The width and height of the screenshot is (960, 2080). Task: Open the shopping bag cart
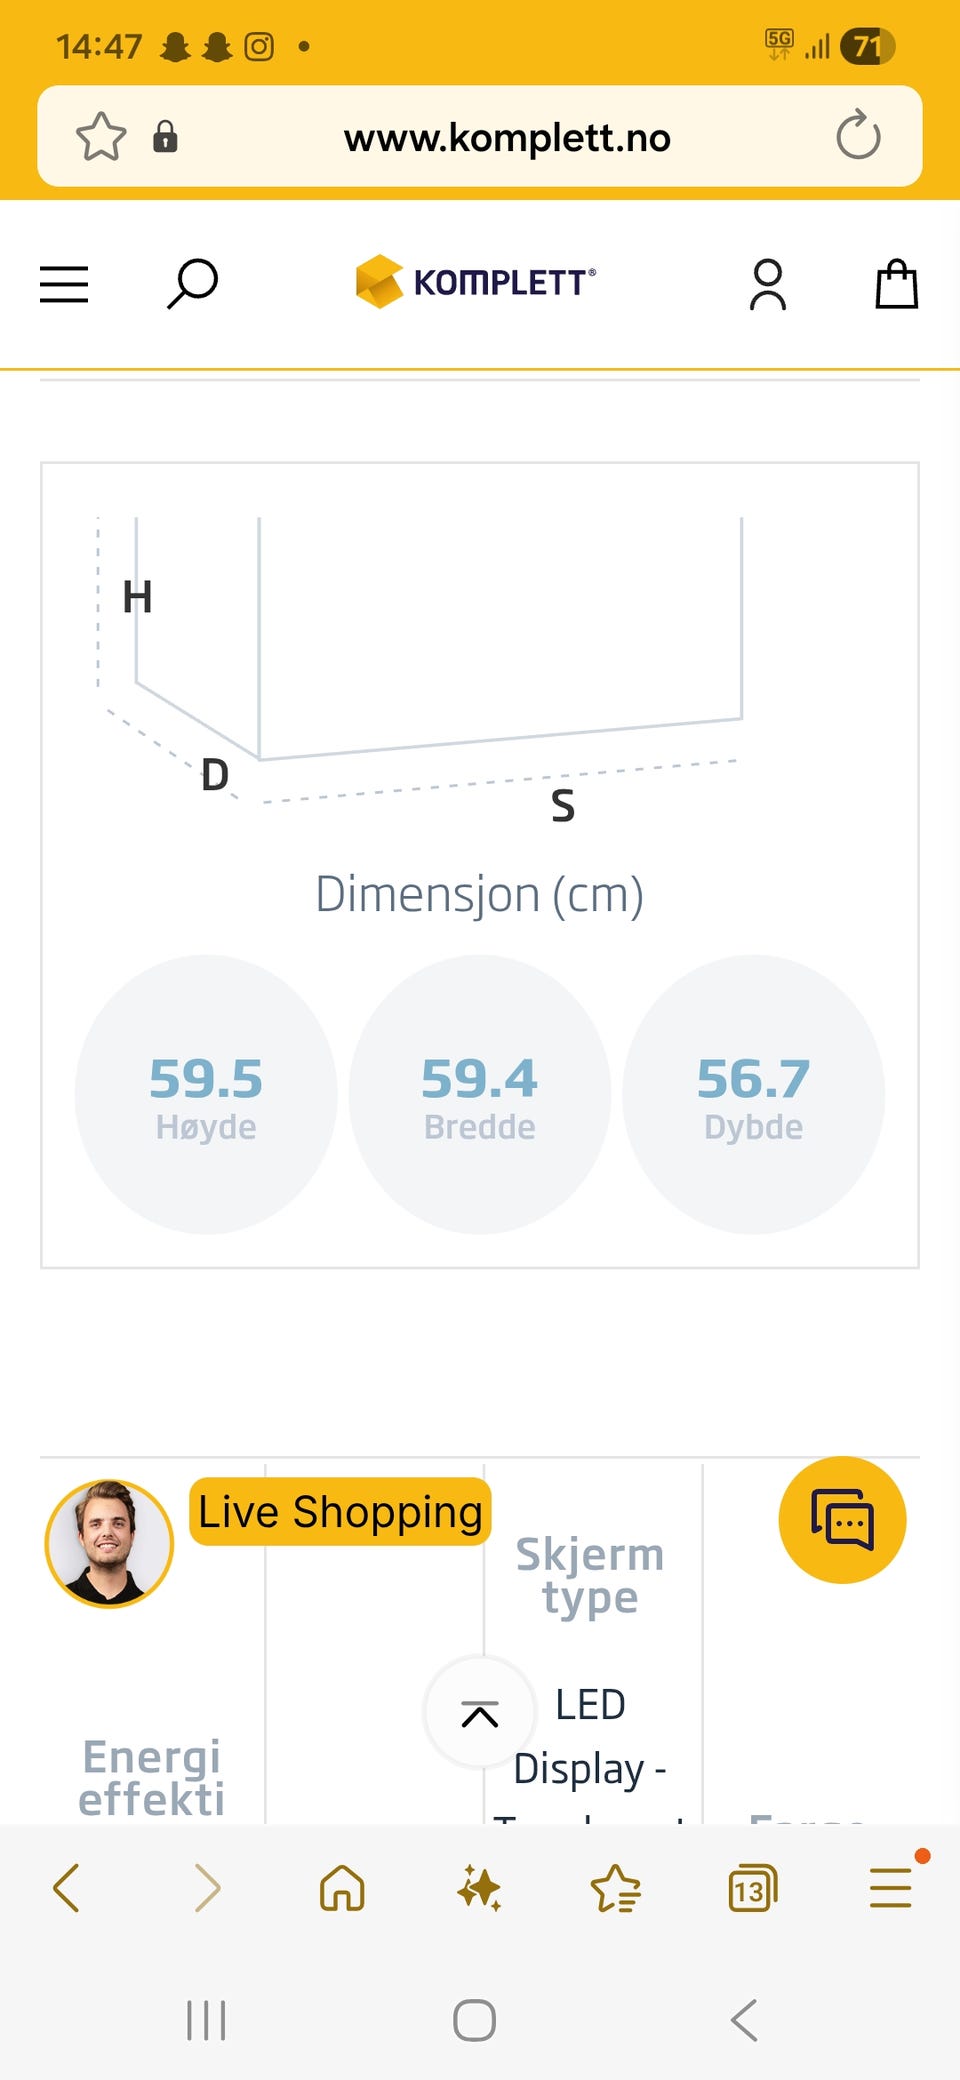896,284
